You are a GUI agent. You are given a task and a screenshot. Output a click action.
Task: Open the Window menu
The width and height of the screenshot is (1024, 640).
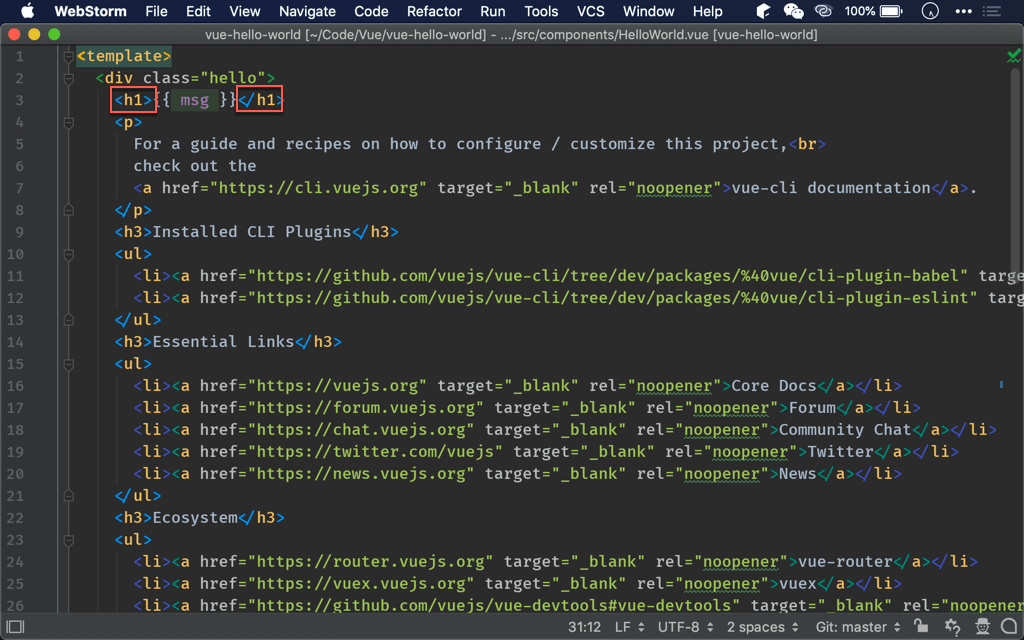coord(648,11)
